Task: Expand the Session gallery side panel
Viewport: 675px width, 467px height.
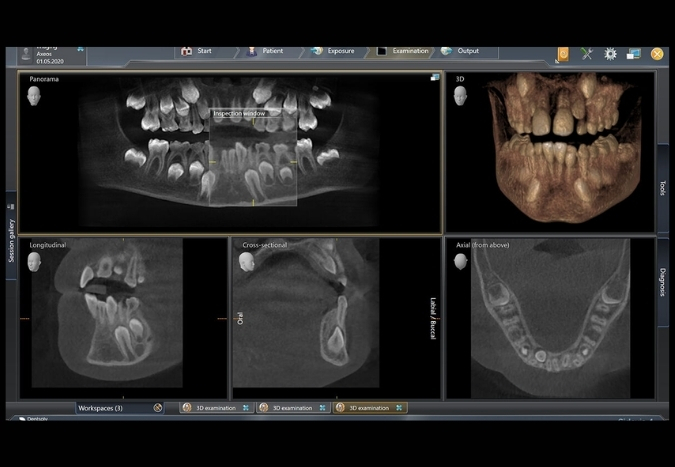Action: point(12,240)
